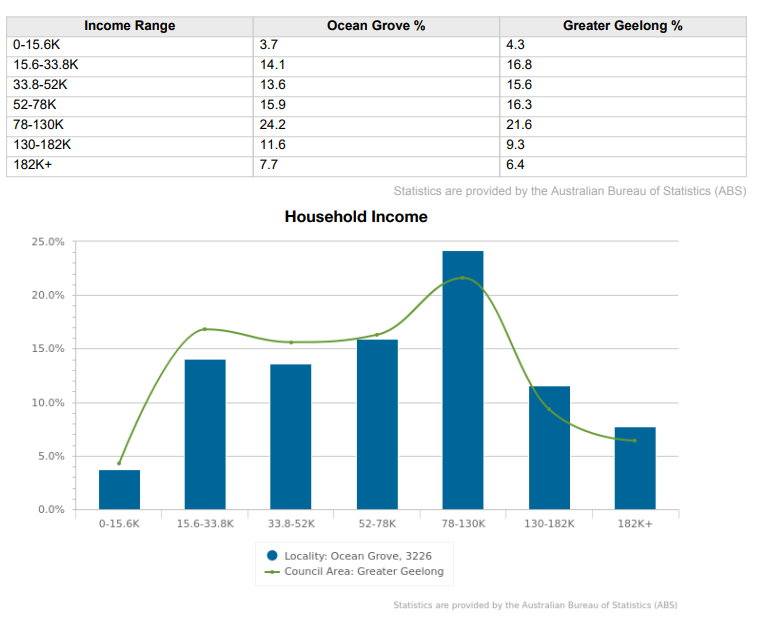
Task: Click the 52-78K blue bar
Action: click(377, 424)
